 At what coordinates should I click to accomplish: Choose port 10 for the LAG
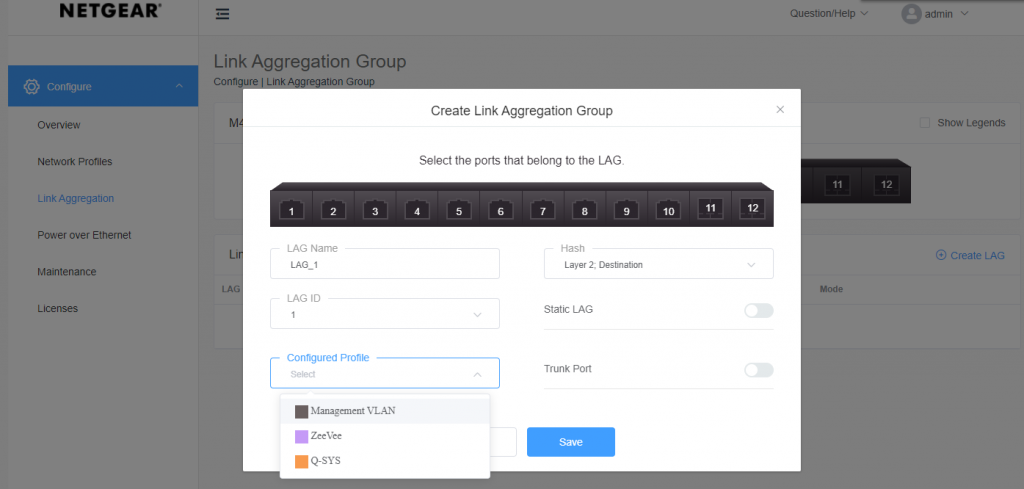[x=668, y=210]
